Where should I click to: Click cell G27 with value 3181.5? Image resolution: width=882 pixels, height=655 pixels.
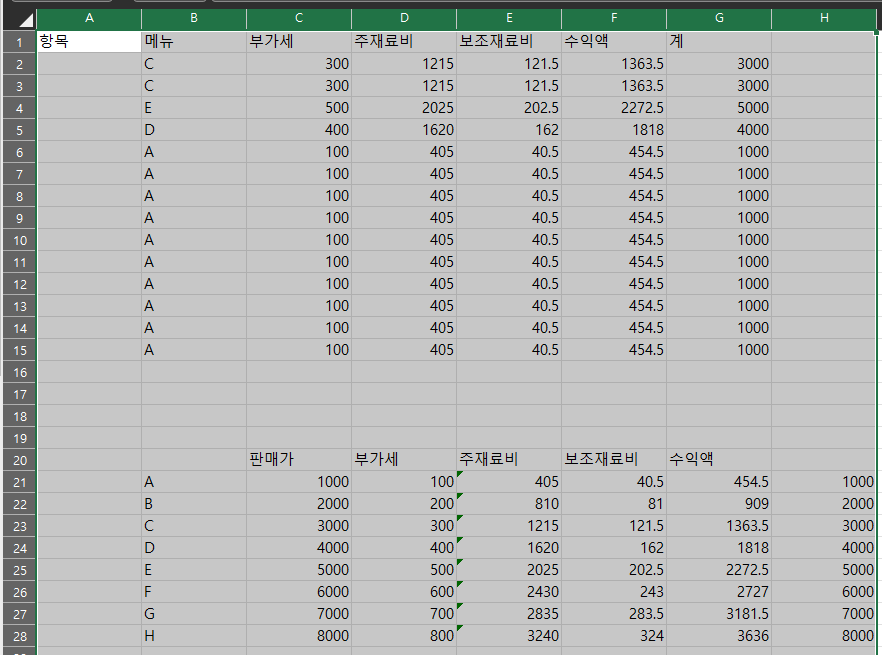[719, 614]
